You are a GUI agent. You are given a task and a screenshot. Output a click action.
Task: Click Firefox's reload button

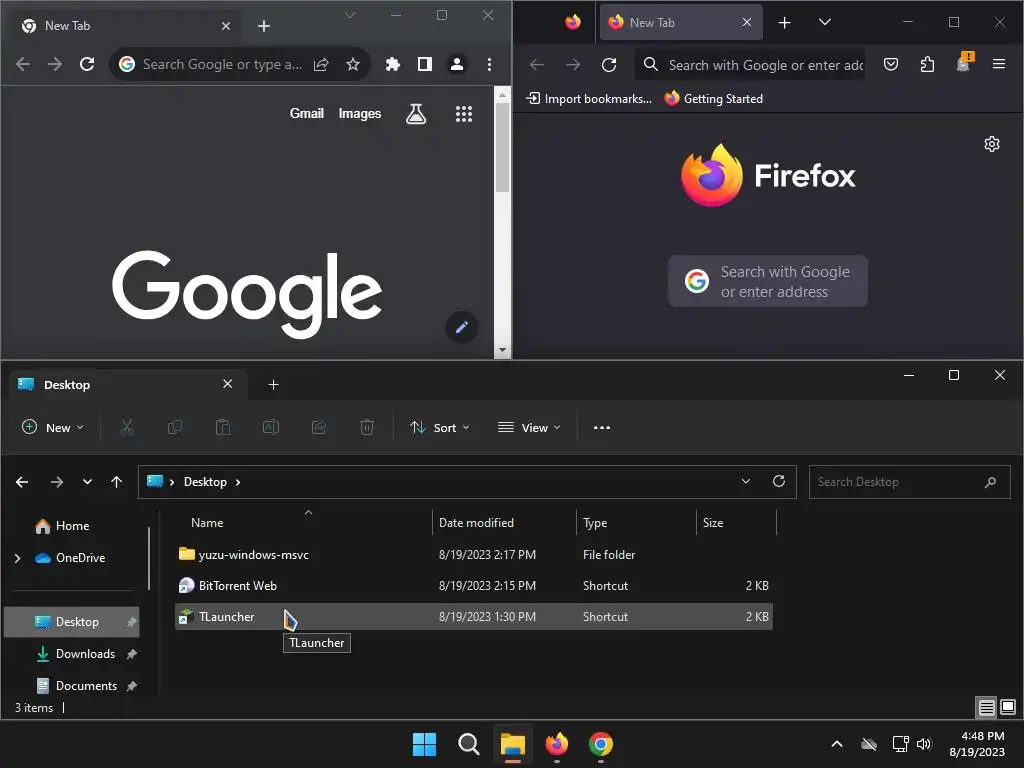click(x=609, y=65)
